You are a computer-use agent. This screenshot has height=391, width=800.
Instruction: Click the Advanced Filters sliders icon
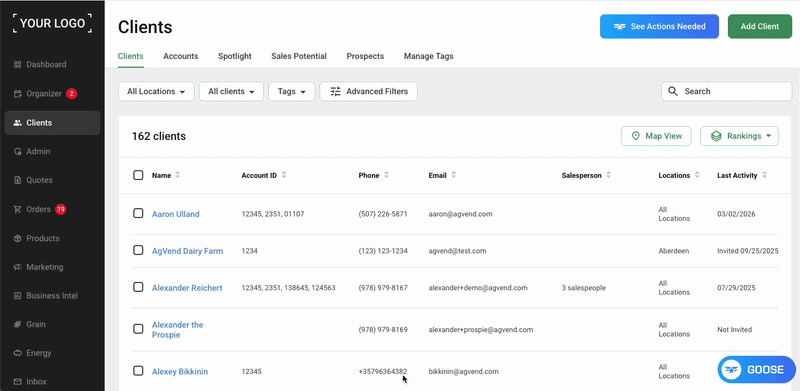[335, 91]
